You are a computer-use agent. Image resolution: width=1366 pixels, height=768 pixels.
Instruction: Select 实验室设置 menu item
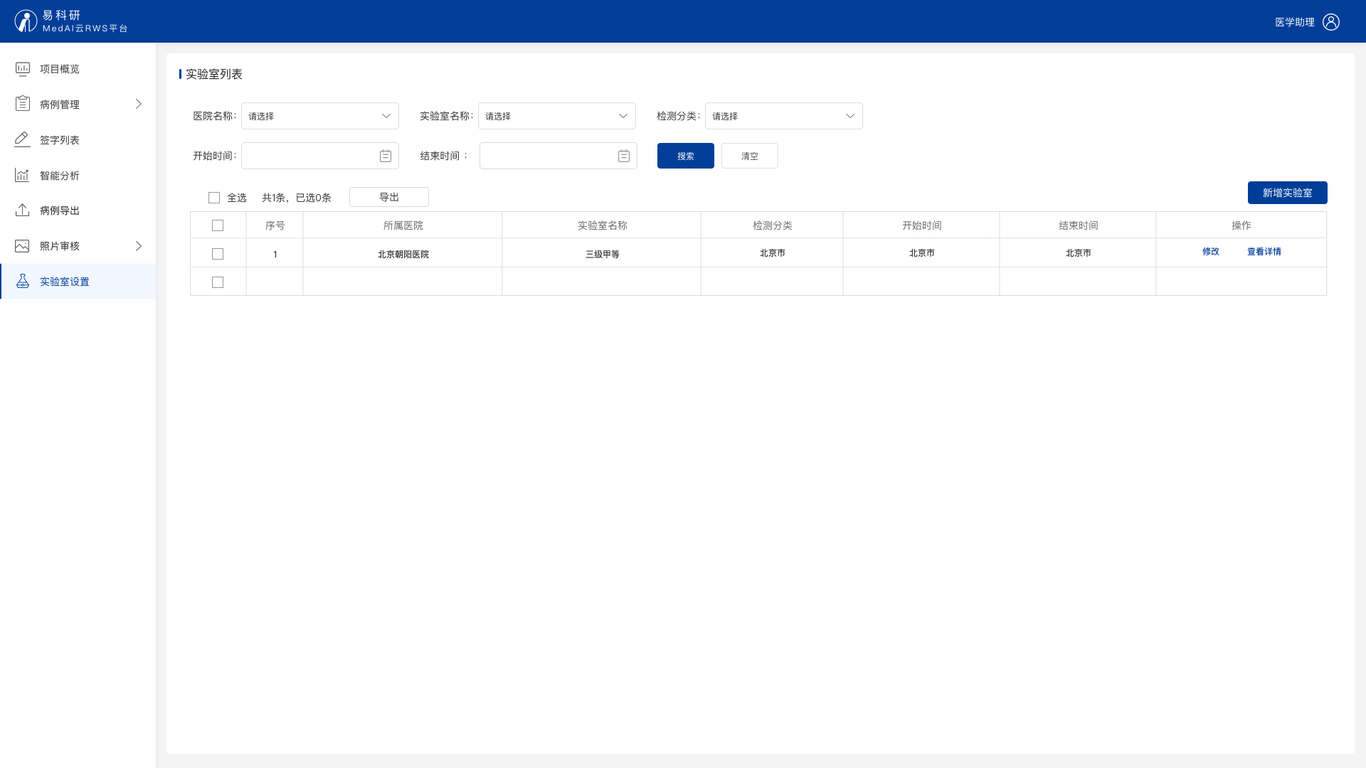[78, 281]
